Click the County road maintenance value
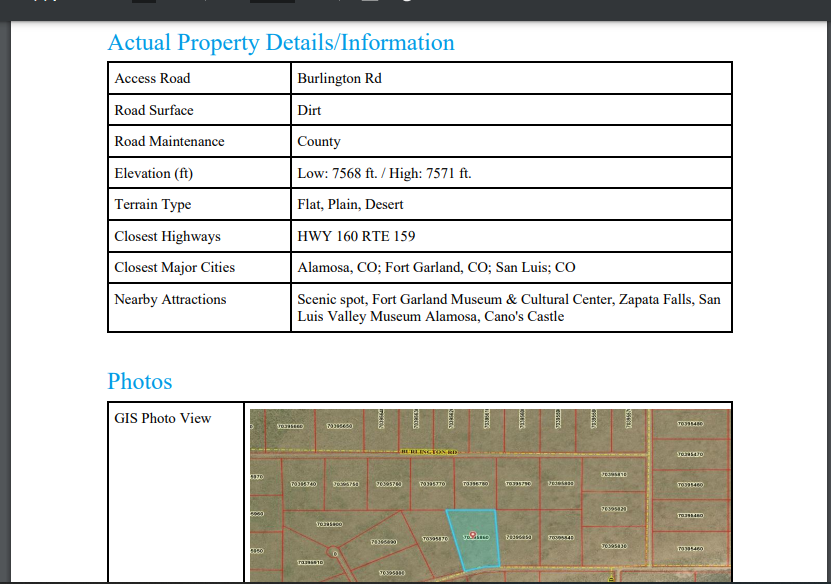Screen dimensions: 831x584 (319, 142)
